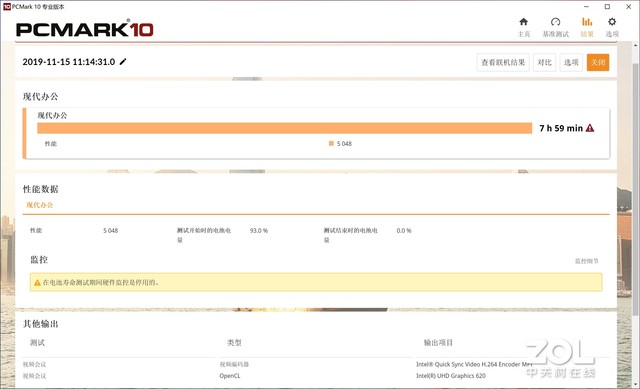Click the pencil icon to rename result

coord(123,62)
